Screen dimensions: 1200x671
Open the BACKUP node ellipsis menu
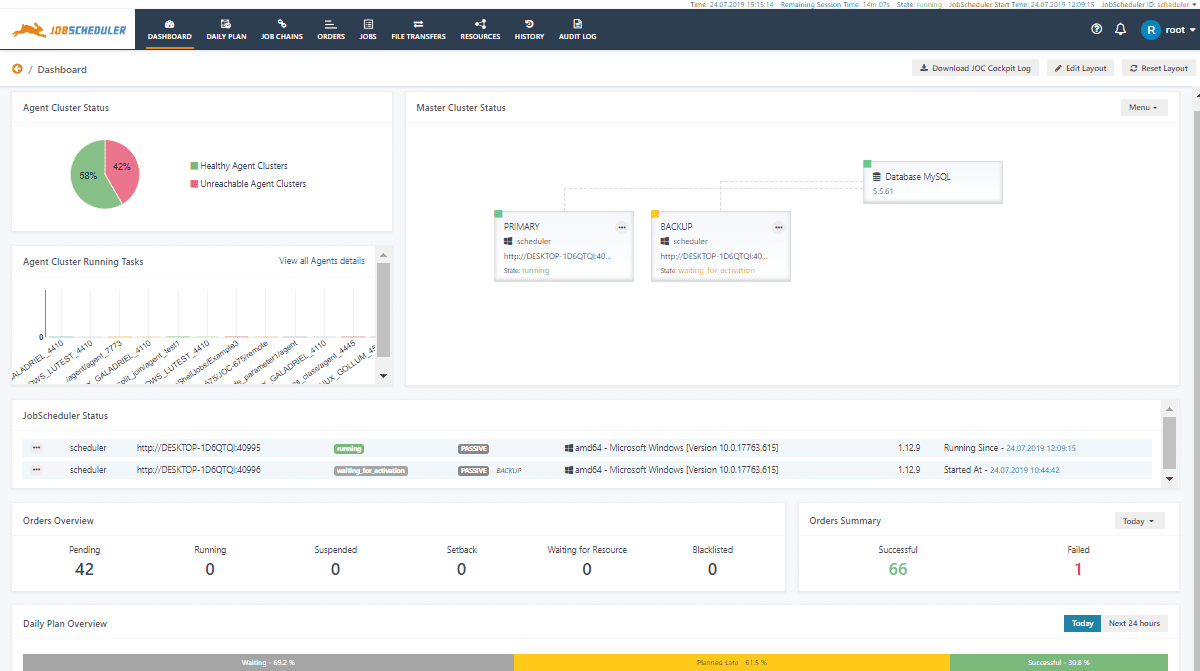coord(778,227)
